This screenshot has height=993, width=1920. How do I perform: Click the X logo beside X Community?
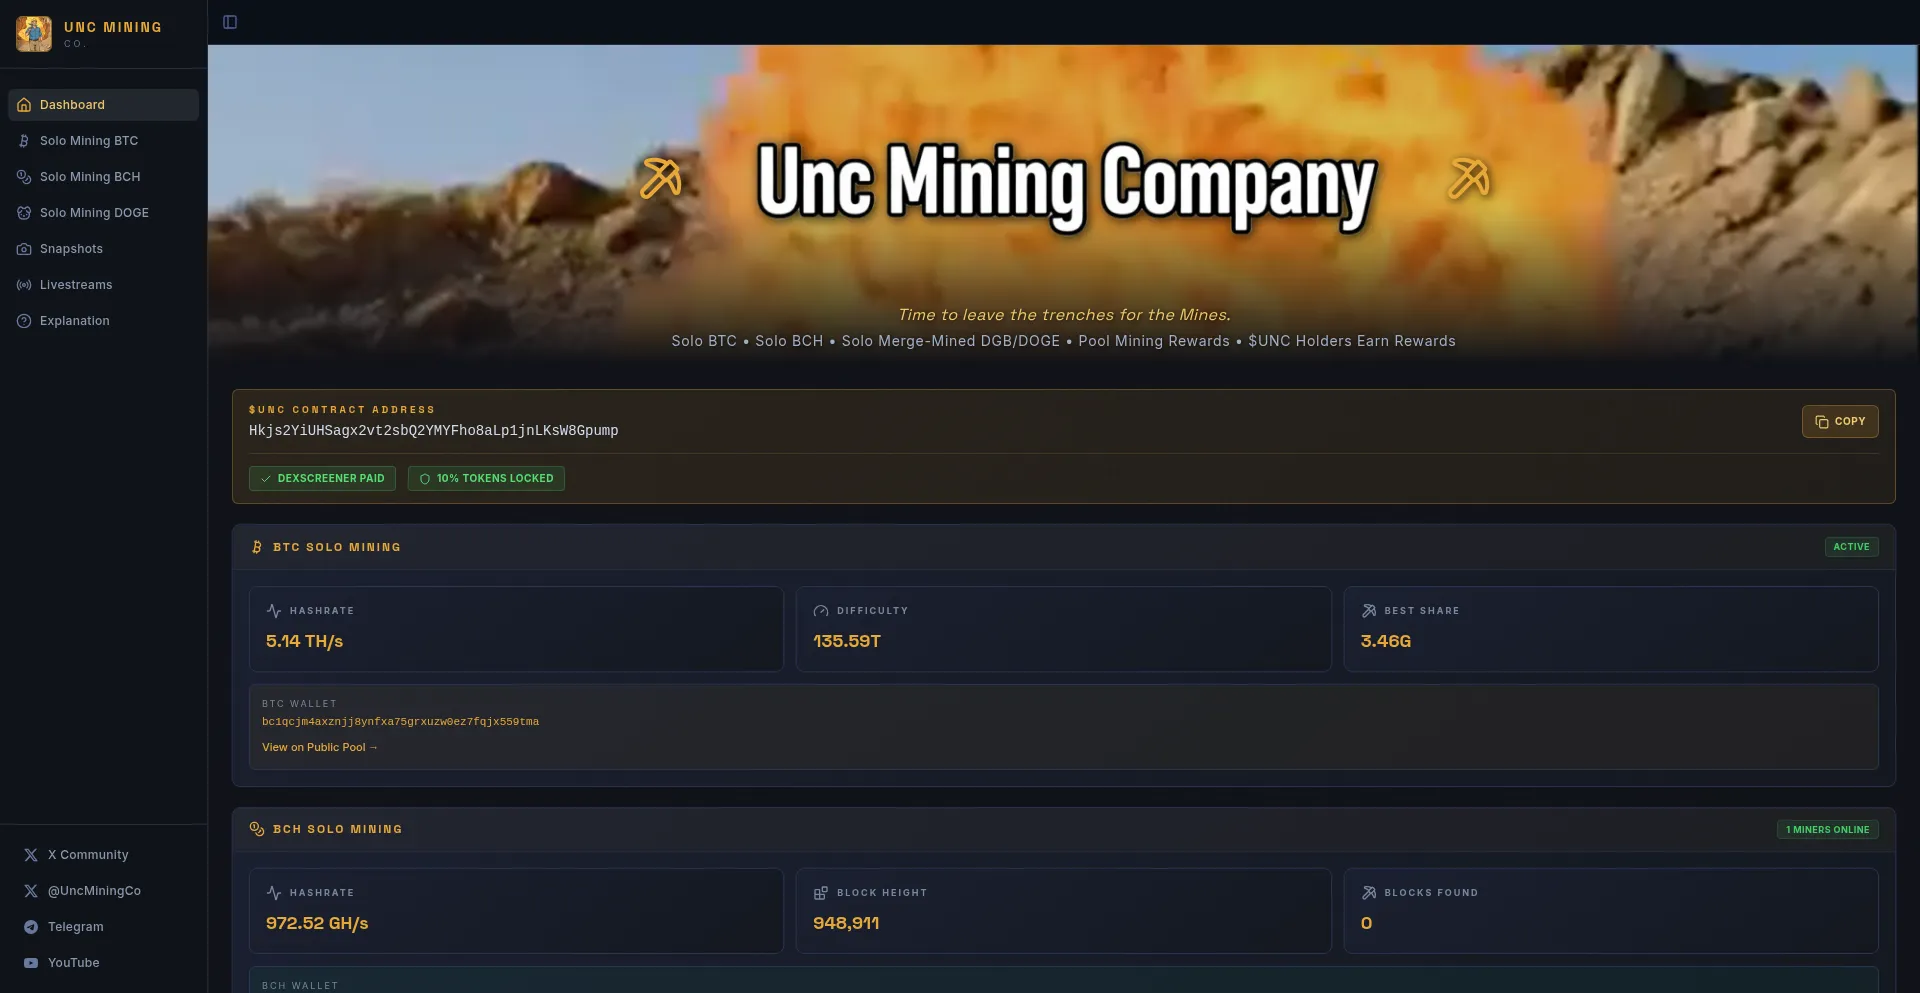tap(31, 855)
